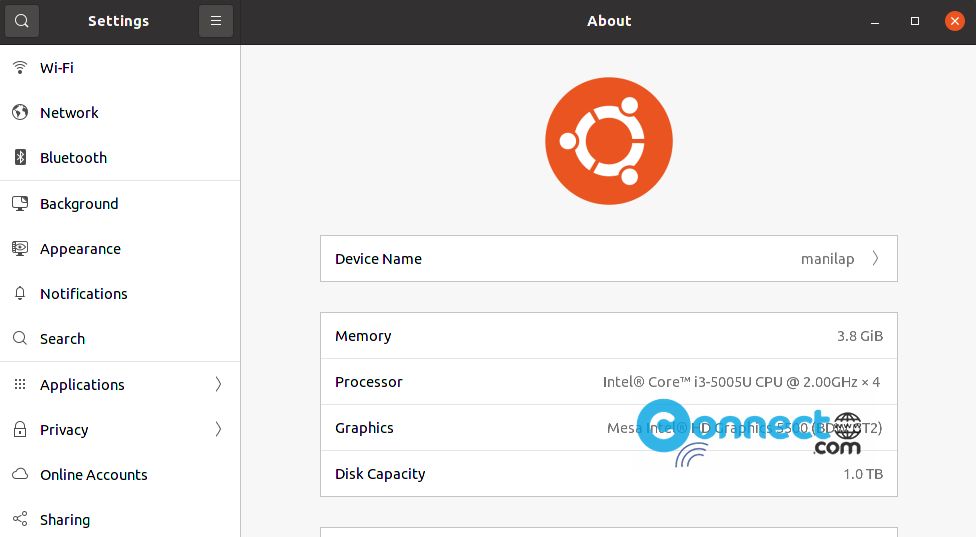This screenshot has height=537, width=976.
Task: Click the Processor label
Action: (368, 382)
